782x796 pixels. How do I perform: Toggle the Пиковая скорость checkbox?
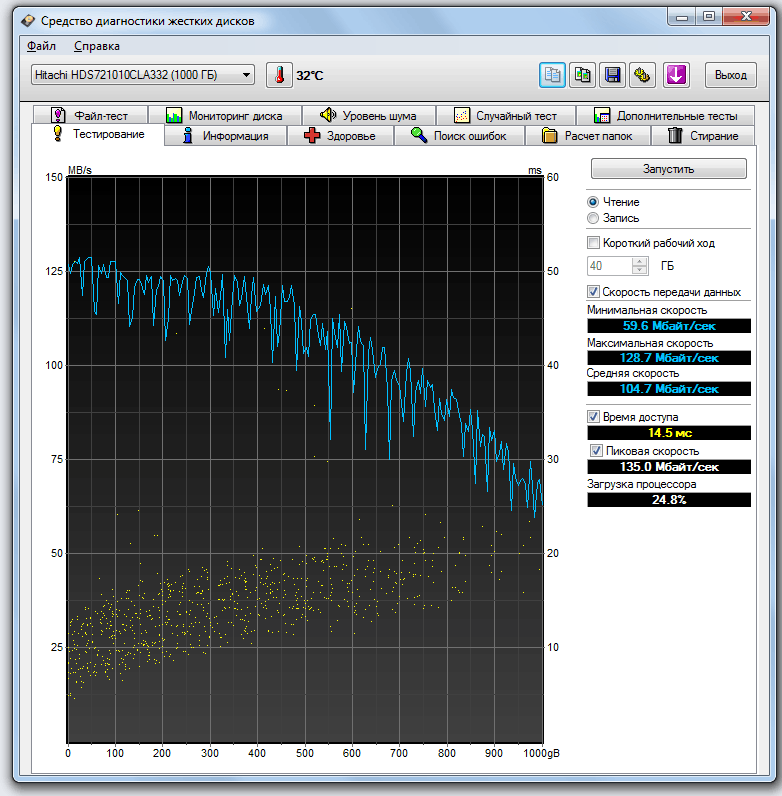597,451
